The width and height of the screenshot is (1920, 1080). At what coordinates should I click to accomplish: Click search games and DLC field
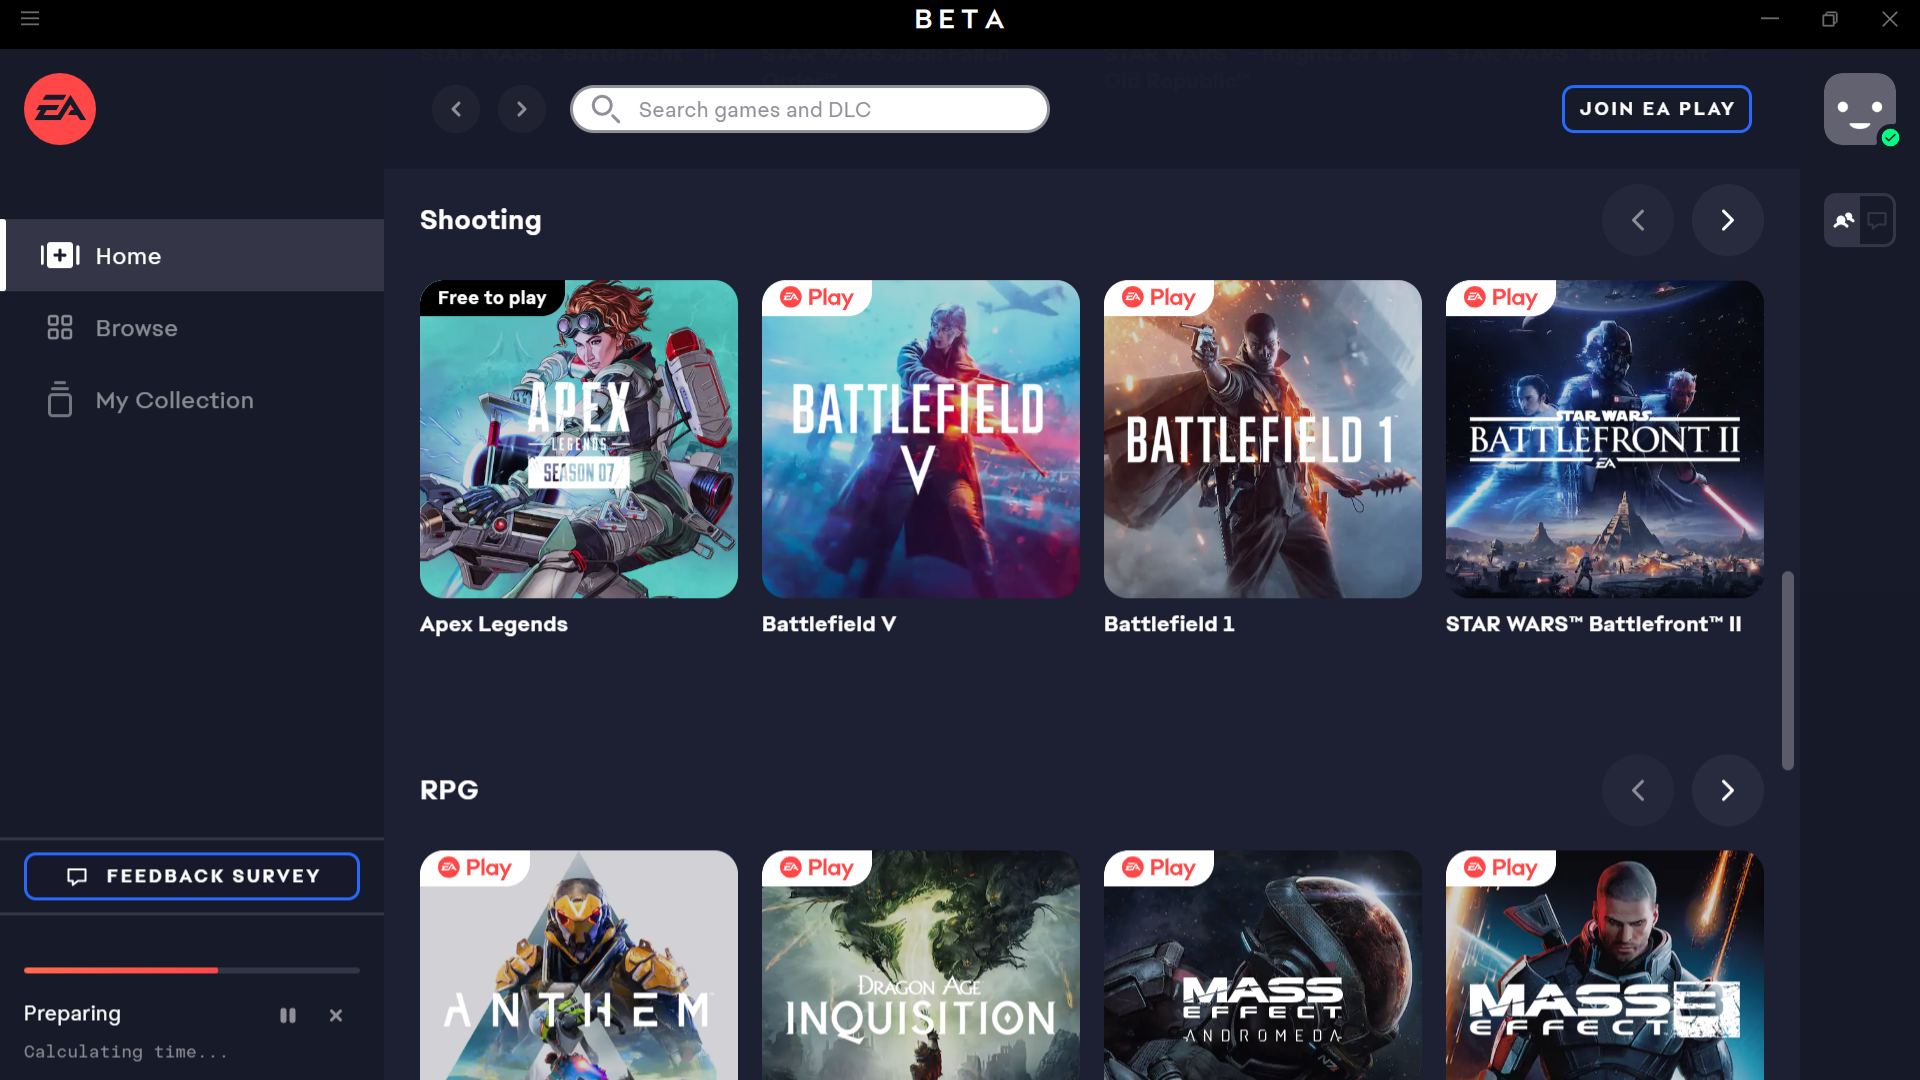click(x=810, y=108)
